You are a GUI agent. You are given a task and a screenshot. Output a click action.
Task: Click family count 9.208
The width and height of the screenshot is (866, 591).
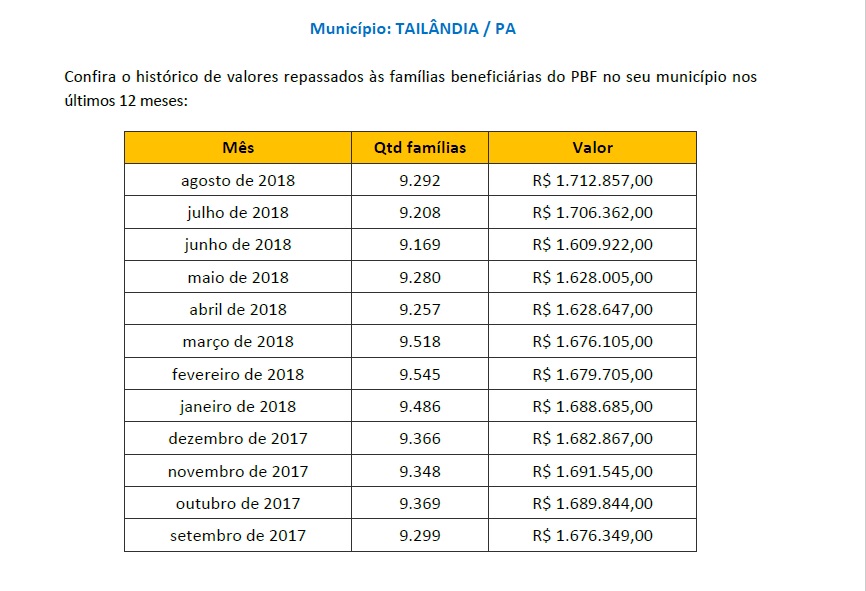(x=420, y=213)
